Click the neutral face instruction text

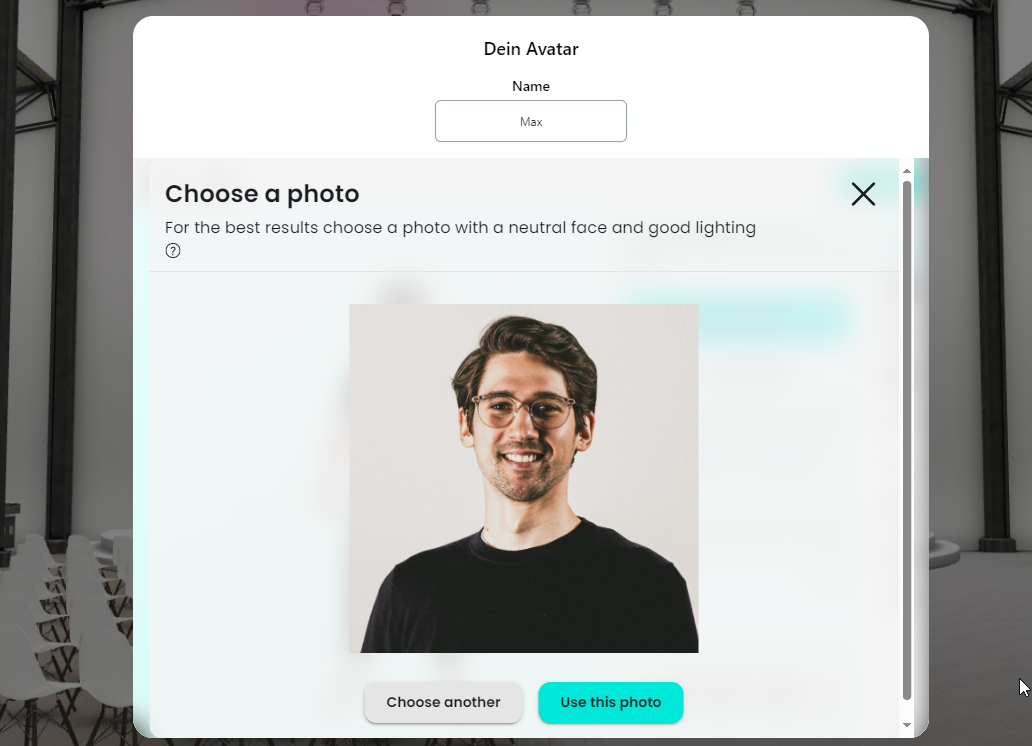click(460, 228)
